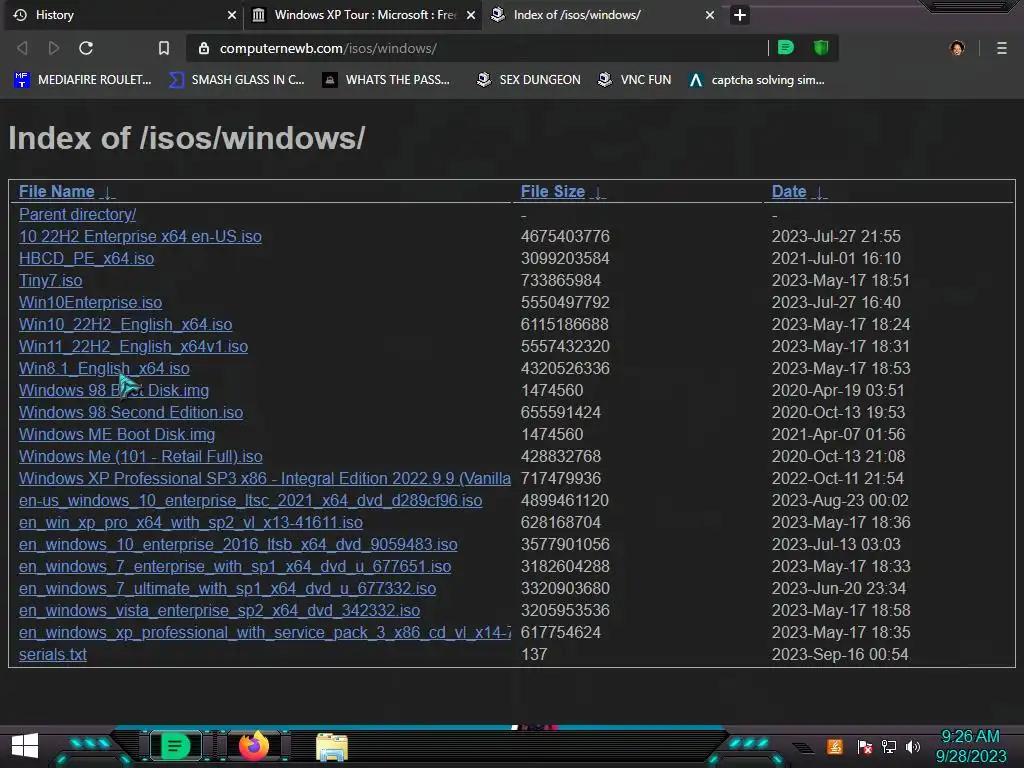The width and height of the screenshot is (1024, 768).
Task: Download Win11_22H2_English_x64v1.iso
Action: tap(133, 346)
